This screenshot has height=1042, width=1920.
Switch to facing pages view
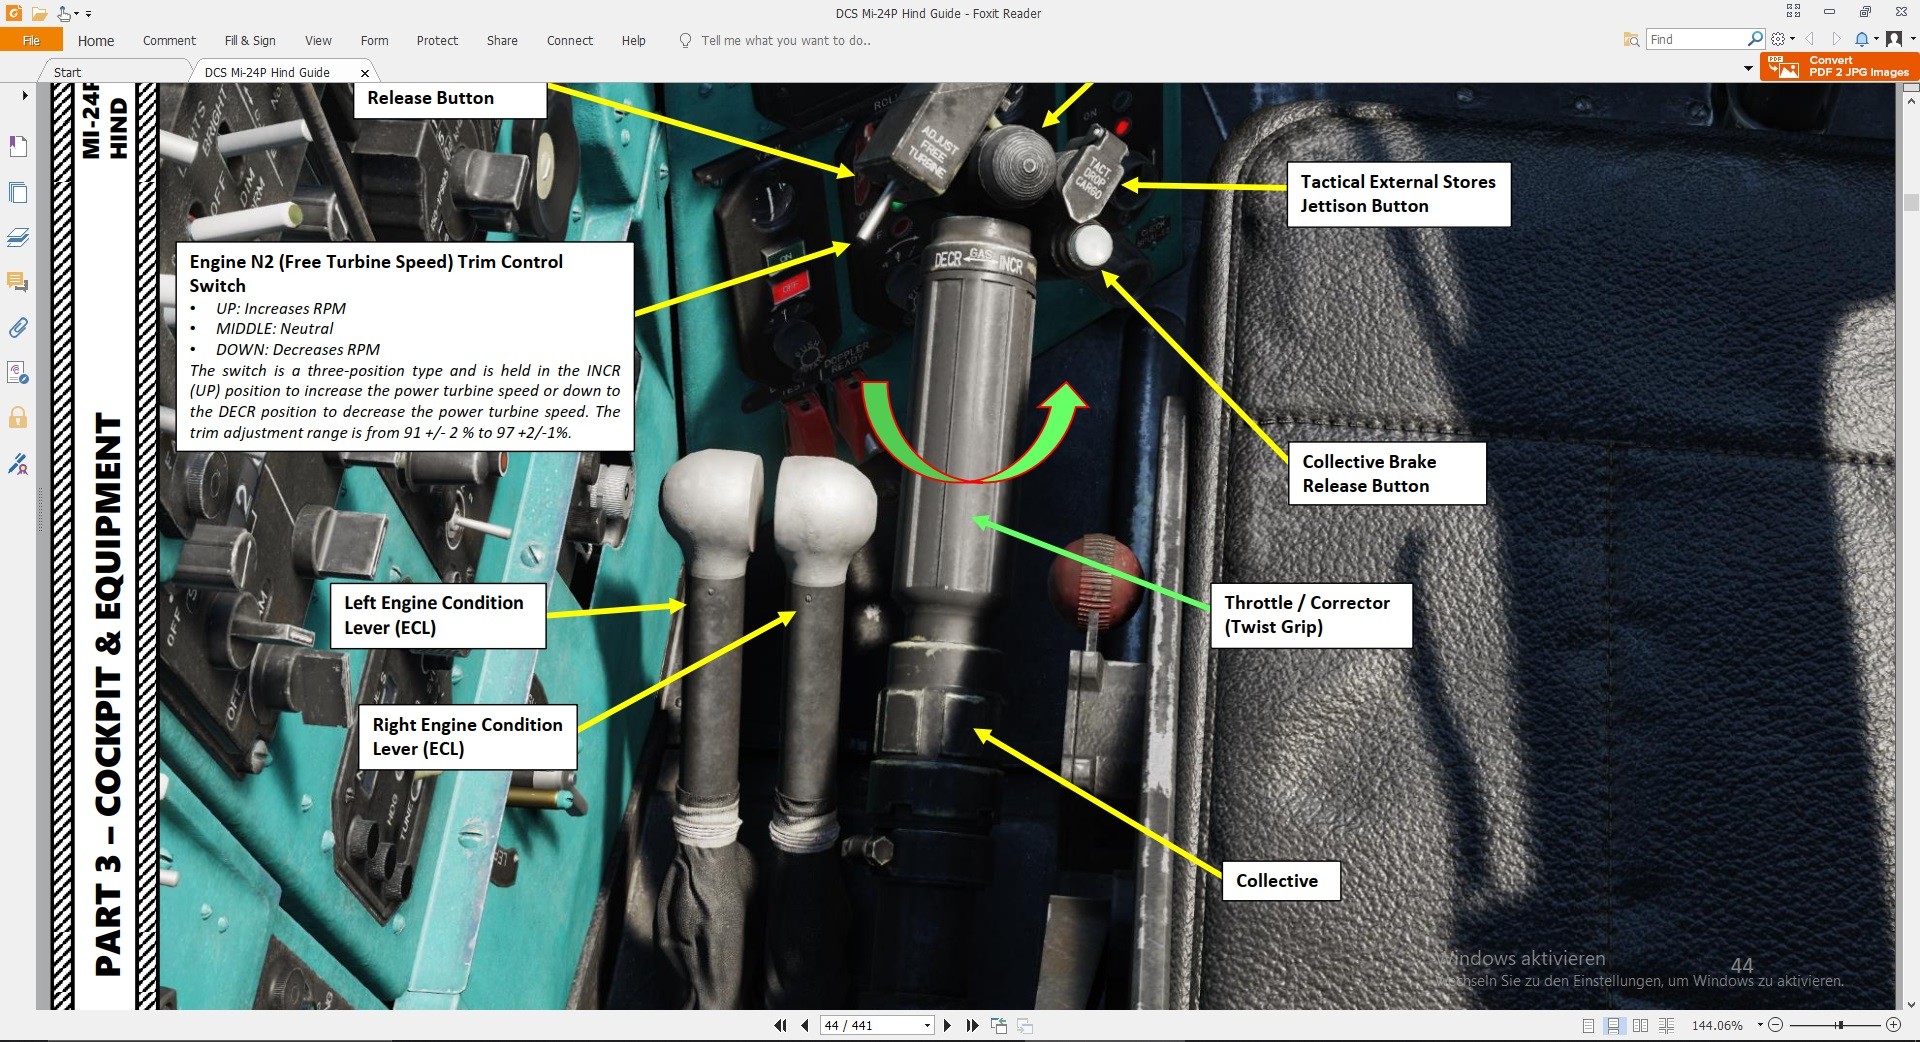pos(1640,1025)
